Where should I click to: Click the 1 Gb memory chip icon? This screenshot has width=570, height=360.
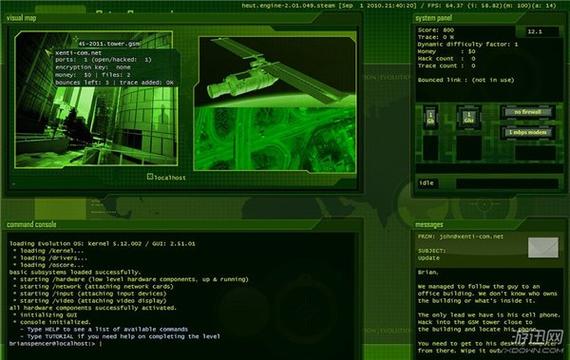point(430,117)
